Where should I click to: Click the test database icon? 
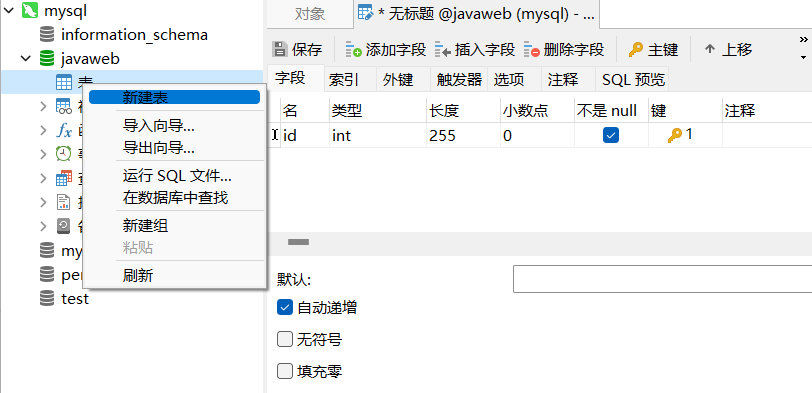pyautogui.click(x=47, y=299)
